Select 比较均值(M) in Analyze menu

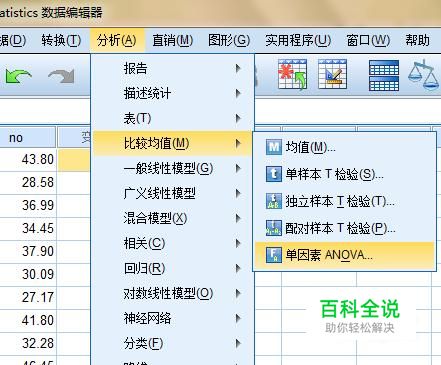click(x=172, y=143)
